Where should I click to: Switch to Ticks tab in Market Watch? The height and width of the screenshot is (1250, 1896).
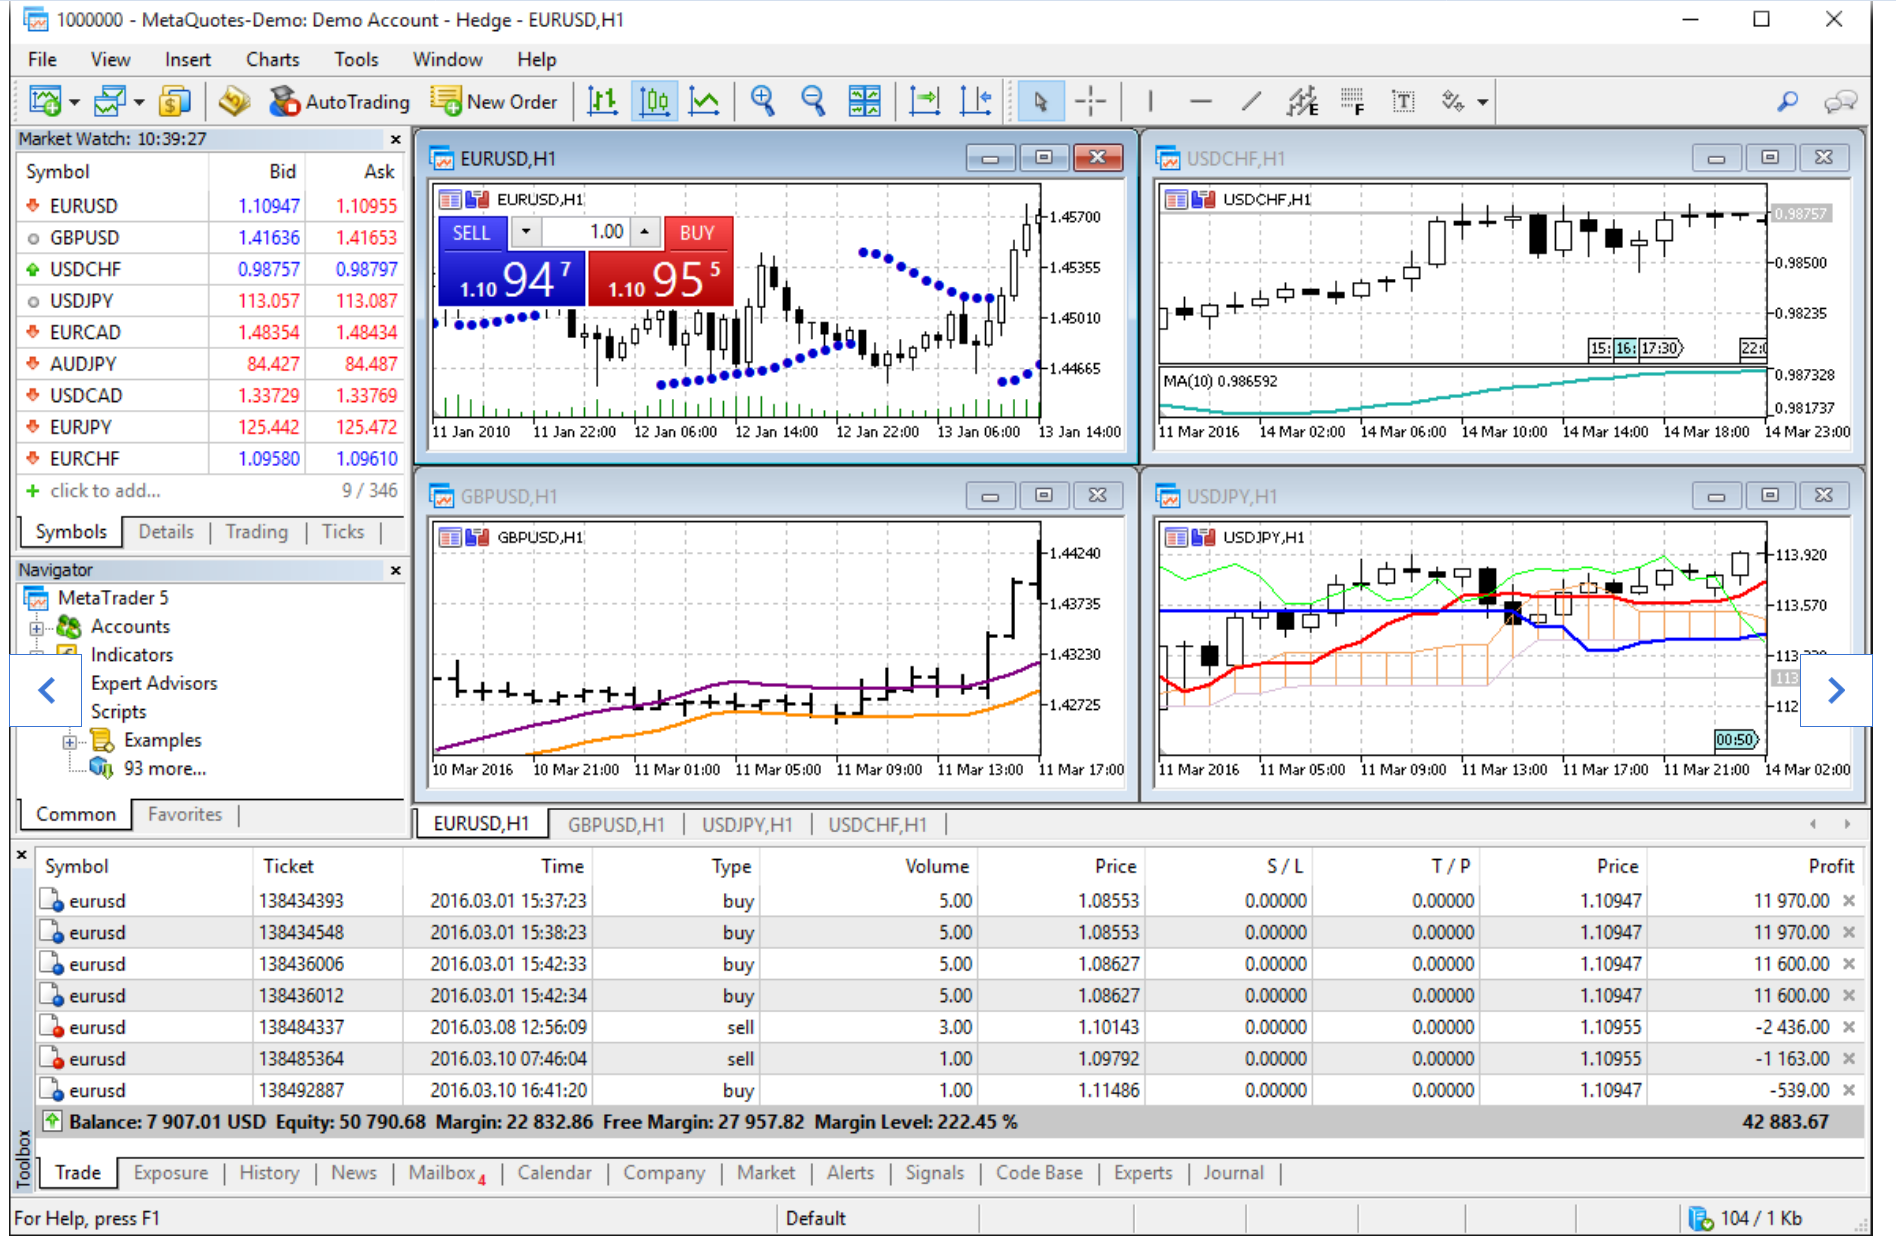tap(343, 532)
